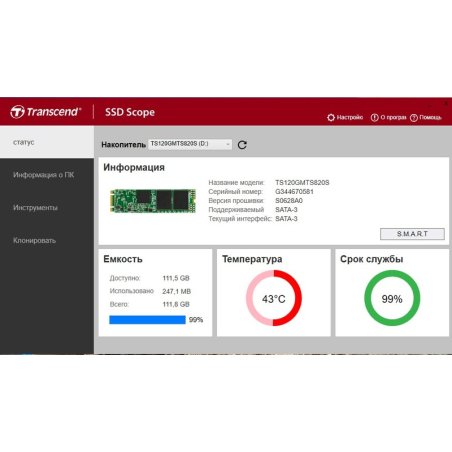Click the Температура heading

(x=252, y=259)
